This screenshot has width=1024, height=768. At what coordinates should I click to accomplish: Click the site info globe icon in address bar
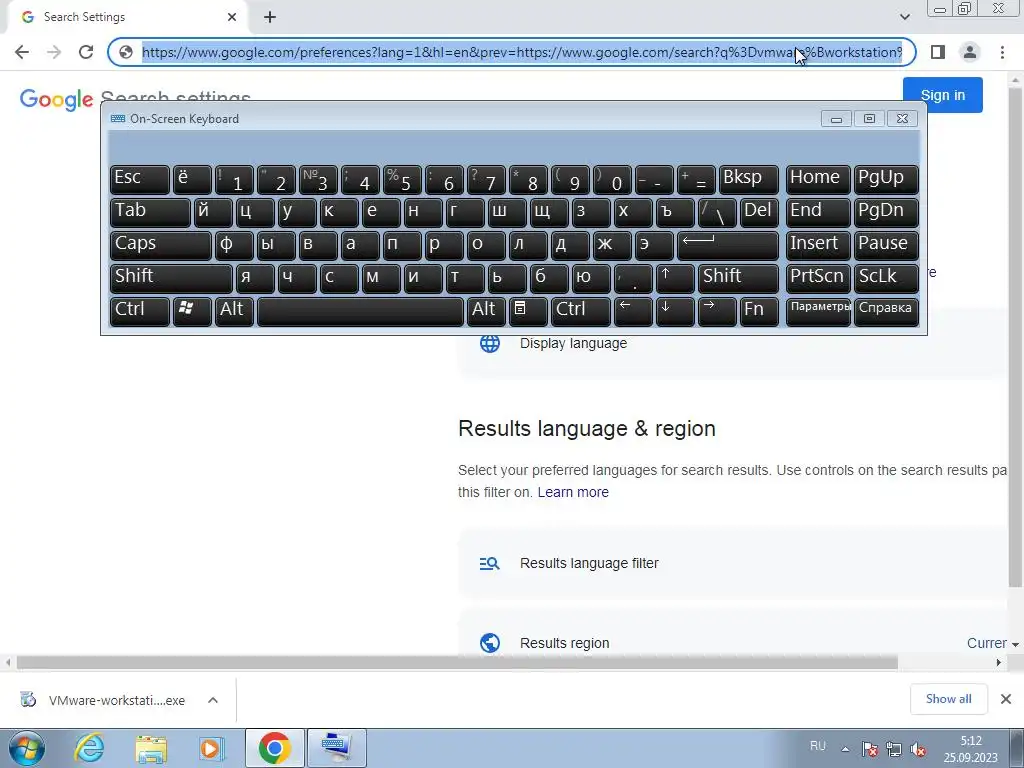126,52
